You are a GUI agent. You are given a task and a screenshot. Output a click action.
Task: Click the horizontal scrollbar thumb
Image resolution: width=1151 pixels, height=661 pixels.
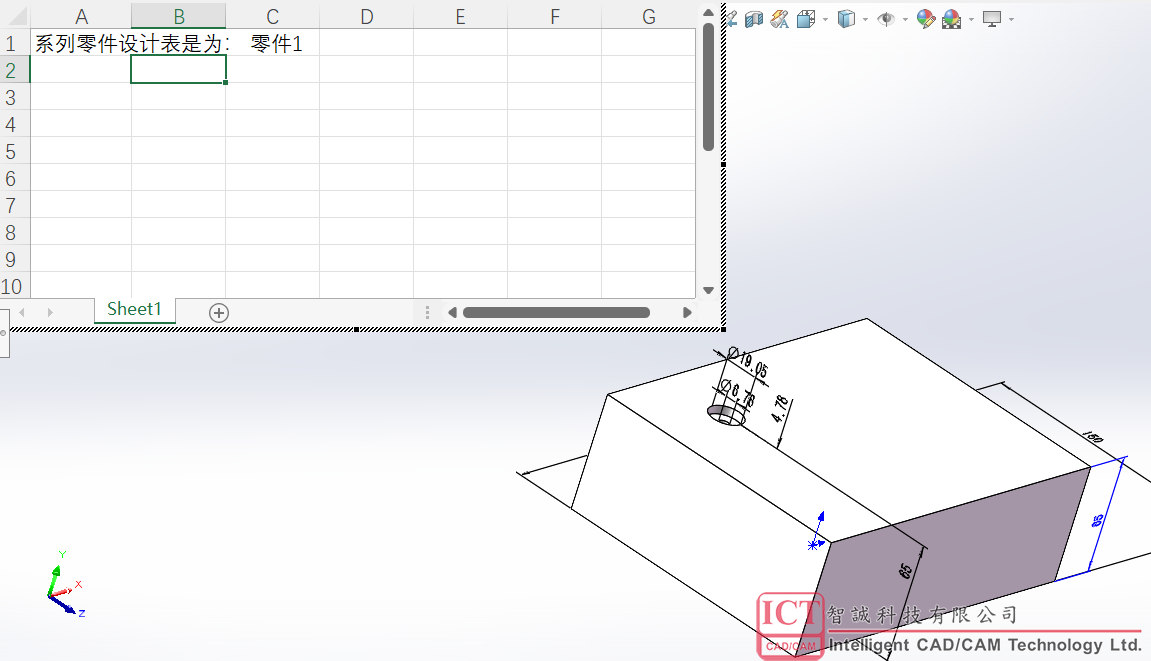556,313
